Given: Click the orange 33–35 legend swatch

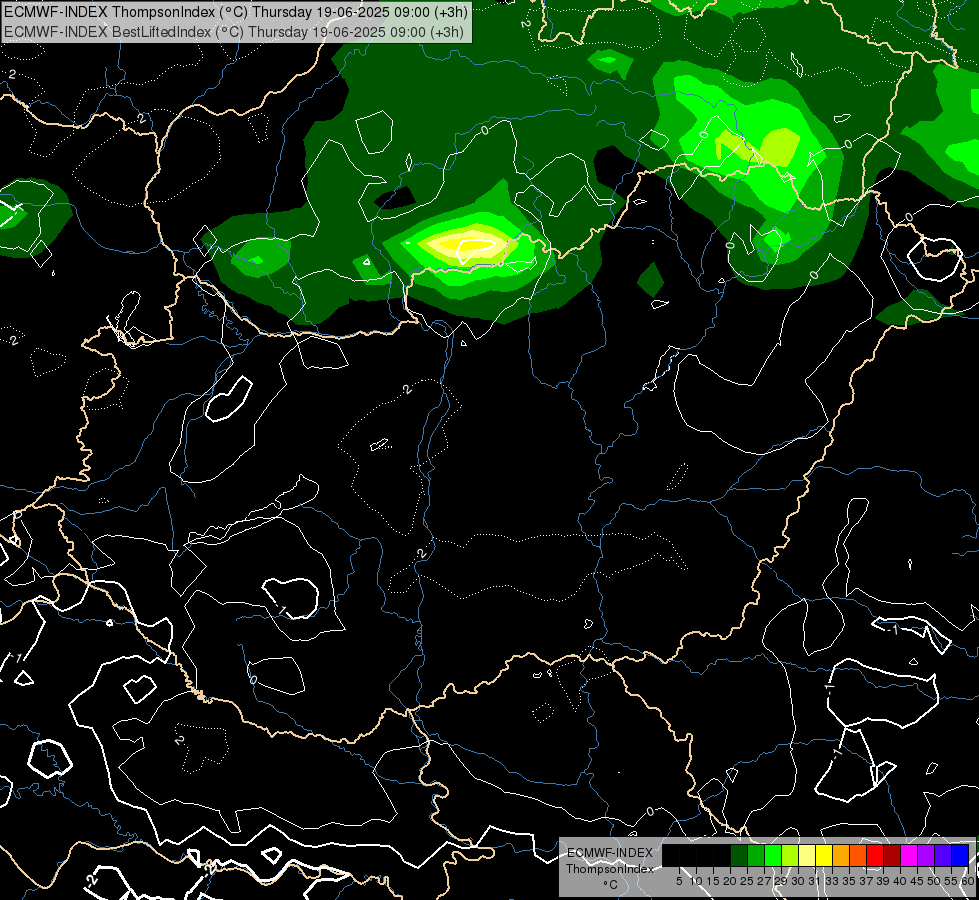Looking at the screenshot, I should click(x=841, y=856).
